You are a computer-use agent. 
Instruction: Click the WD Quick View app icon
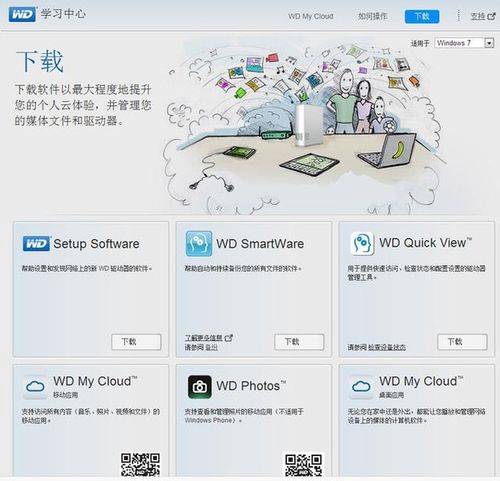tap(362, 244)
